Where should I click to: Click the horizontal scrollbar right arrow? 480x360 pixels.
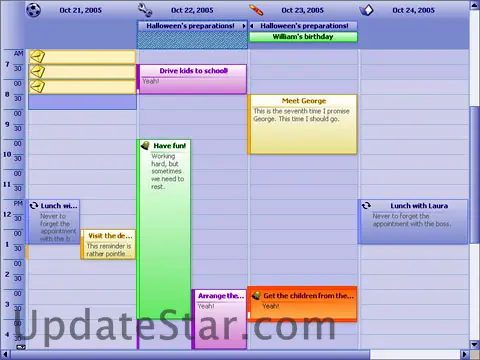click(465, 354)
